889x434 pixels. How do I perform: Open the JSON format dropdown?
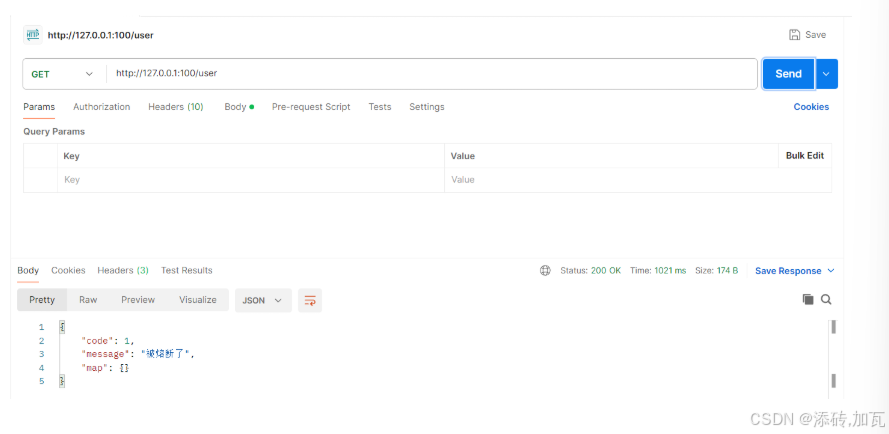tap(263, 300)
